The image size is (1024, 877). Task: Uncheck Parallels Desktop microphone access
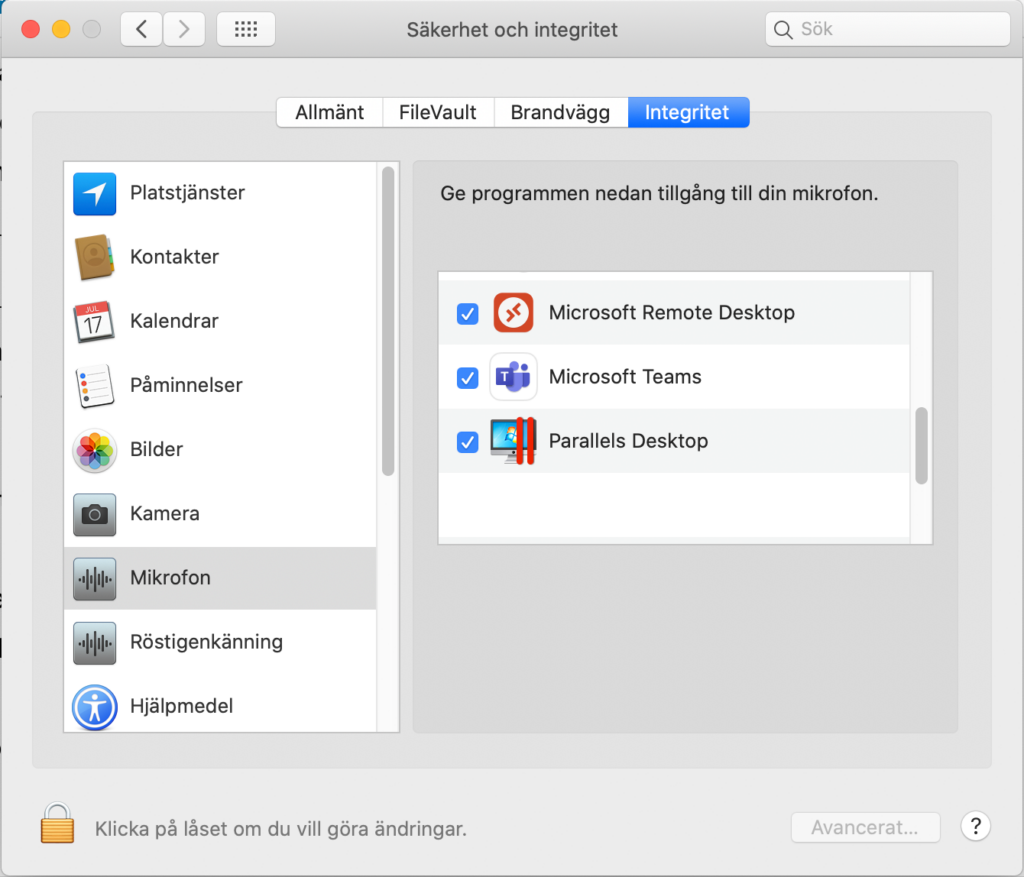(x=468, y=442)
